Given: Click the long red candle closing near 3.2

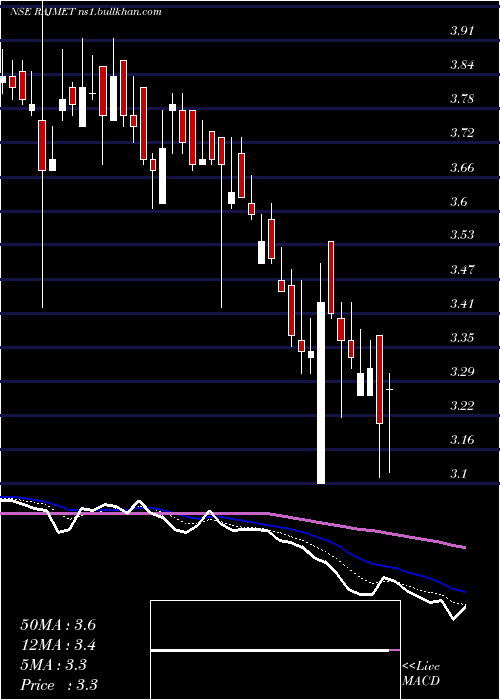Looking at the screenshot, I should click(x=379, y=379).
